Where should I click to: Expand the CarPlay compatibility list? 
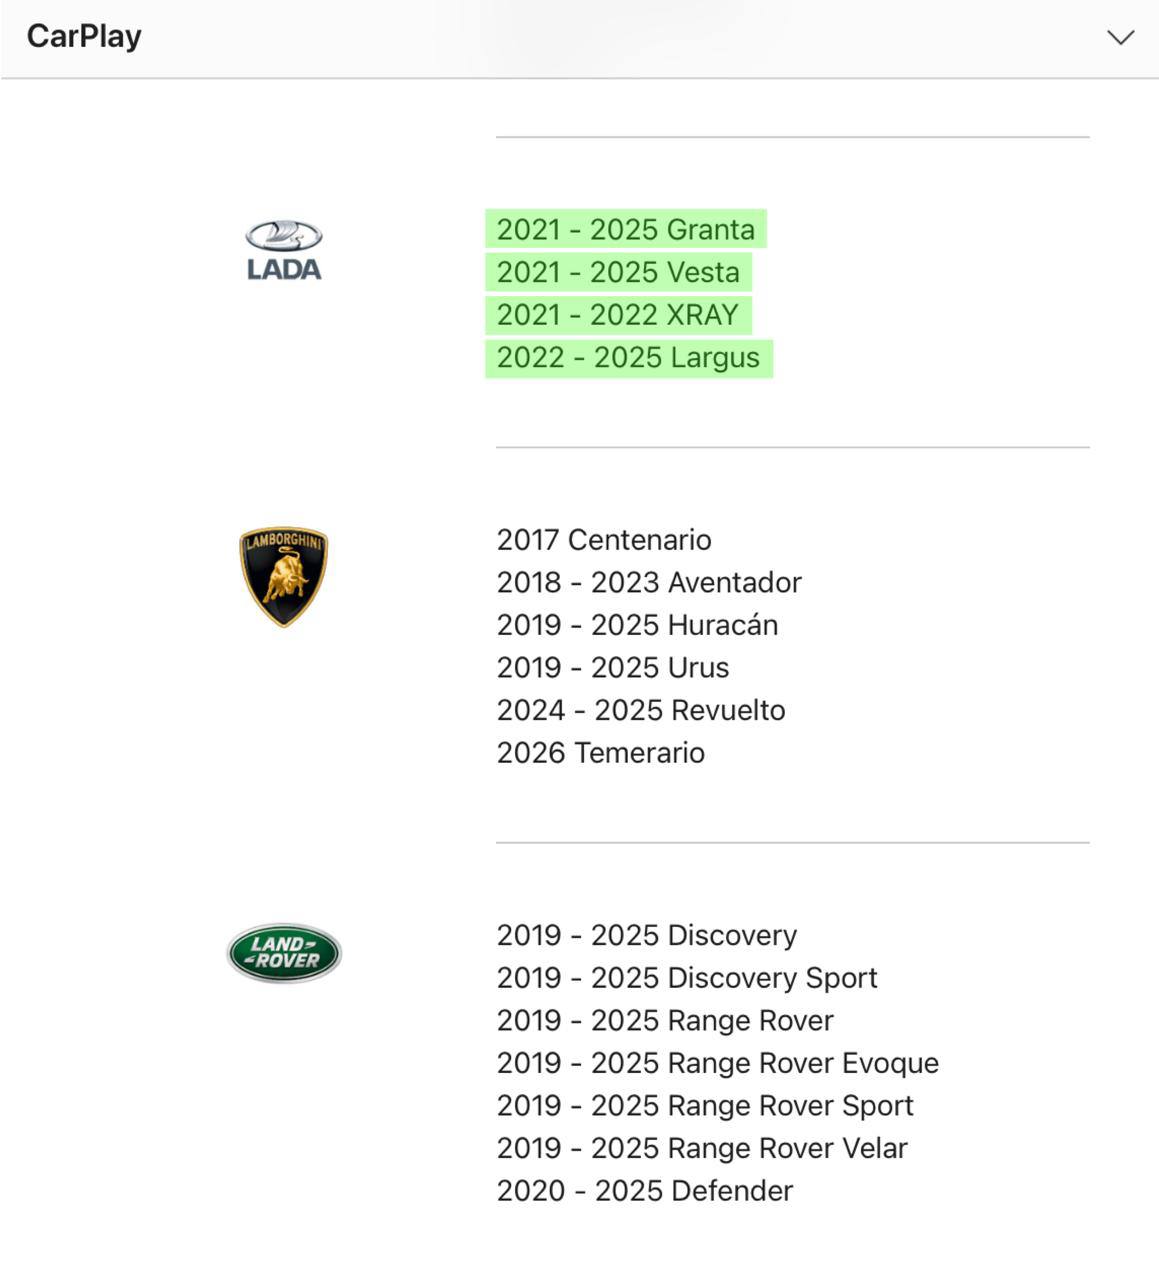pyautogui.click(x=1120, y=36)
